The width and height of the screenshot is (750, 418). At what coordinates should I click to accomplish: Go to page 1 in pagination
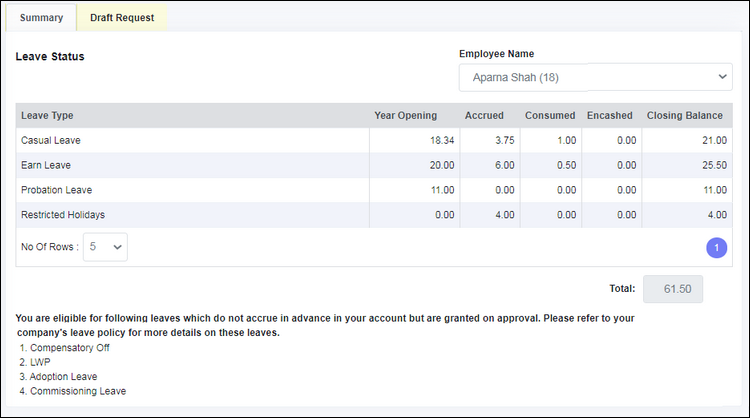717,248
